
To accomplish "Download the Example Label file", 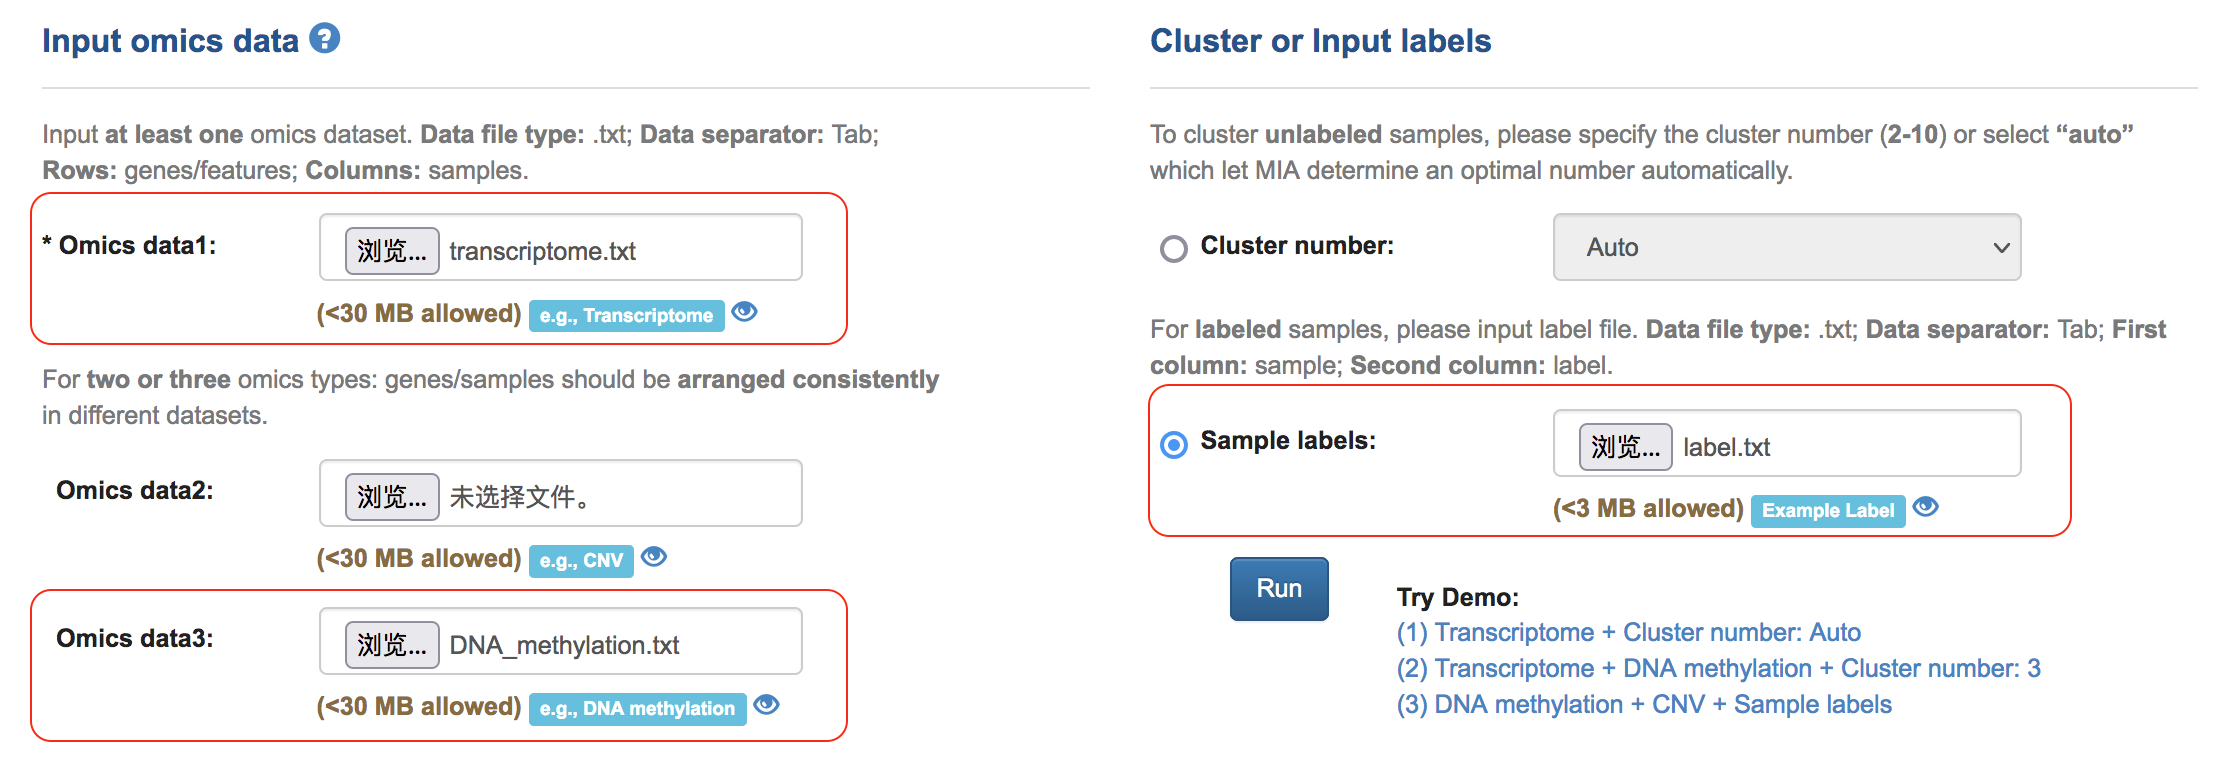I will pyautogui.click(x=1828, y=511).
